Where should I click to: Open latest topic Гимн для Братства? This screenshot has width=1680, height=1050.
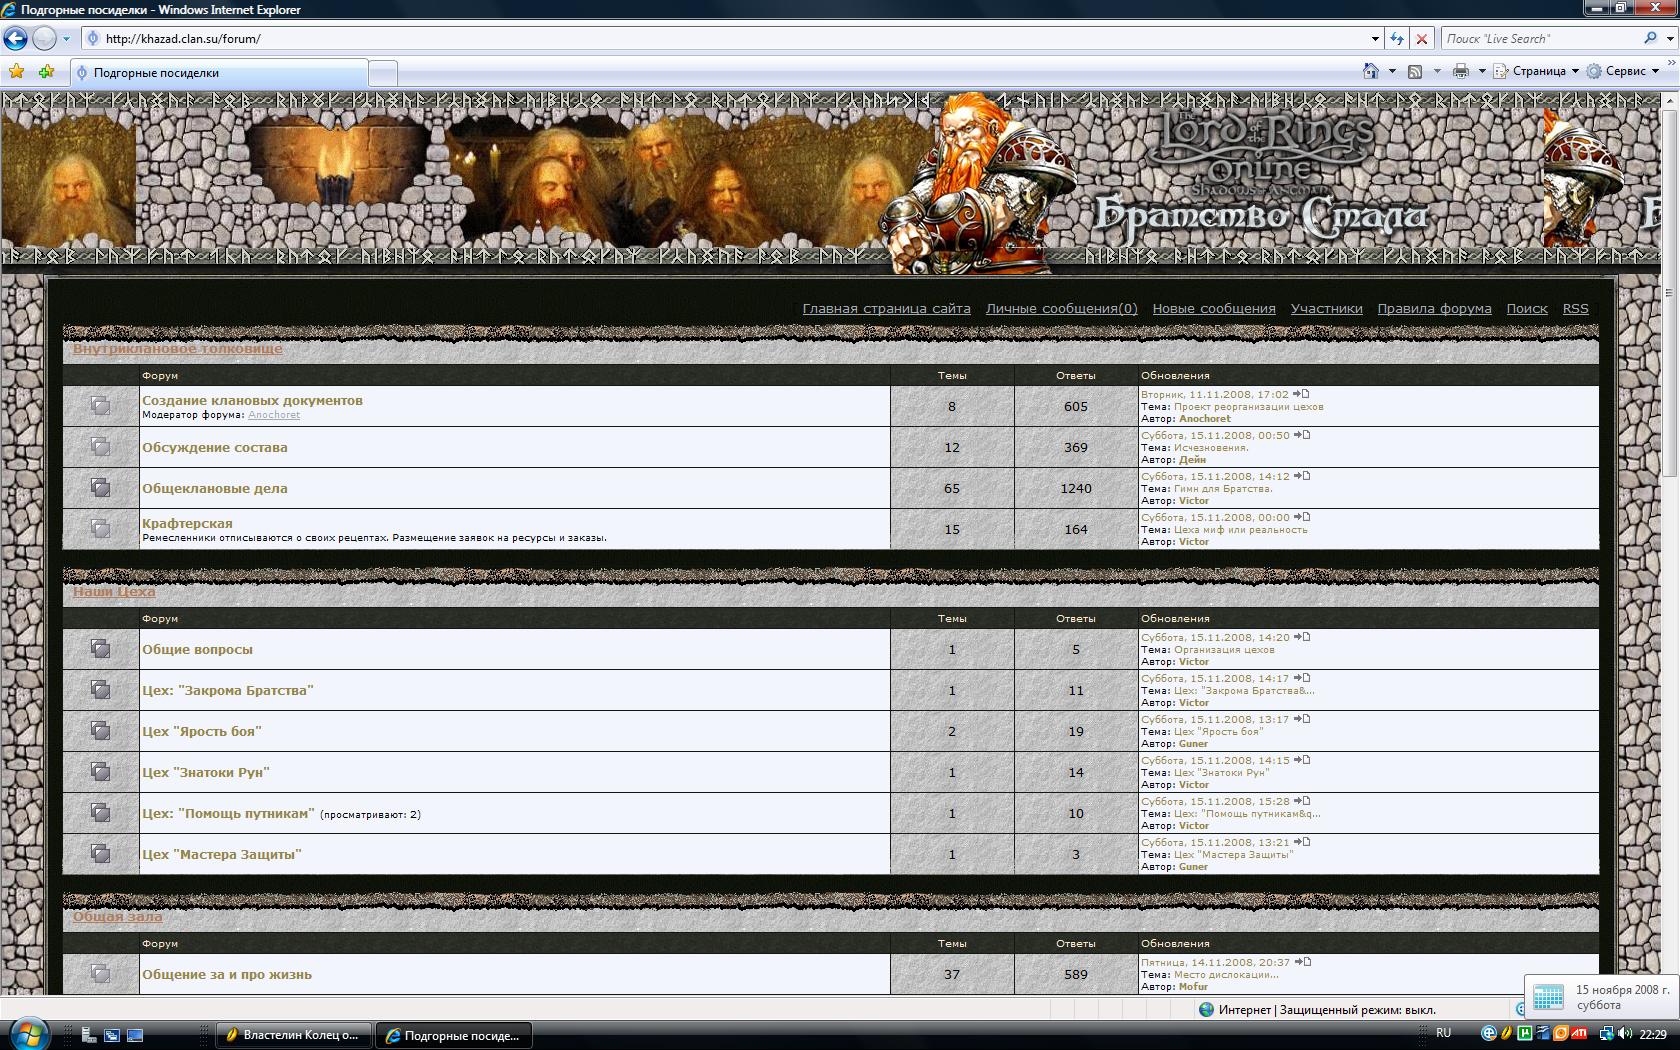point(1223,489)
